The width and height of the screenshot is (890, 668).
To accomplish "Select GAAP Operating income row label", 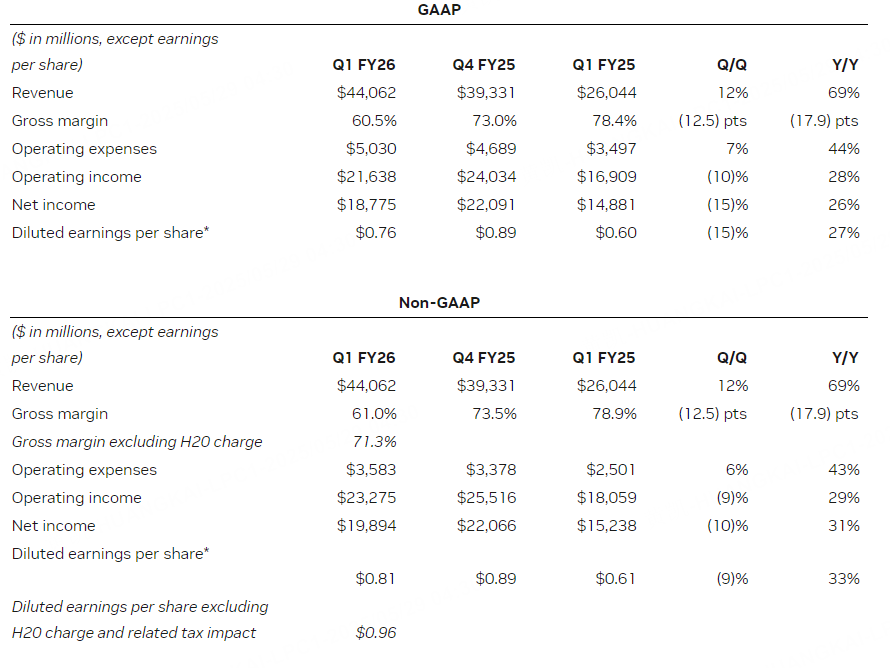I will [x=77, y=177].
